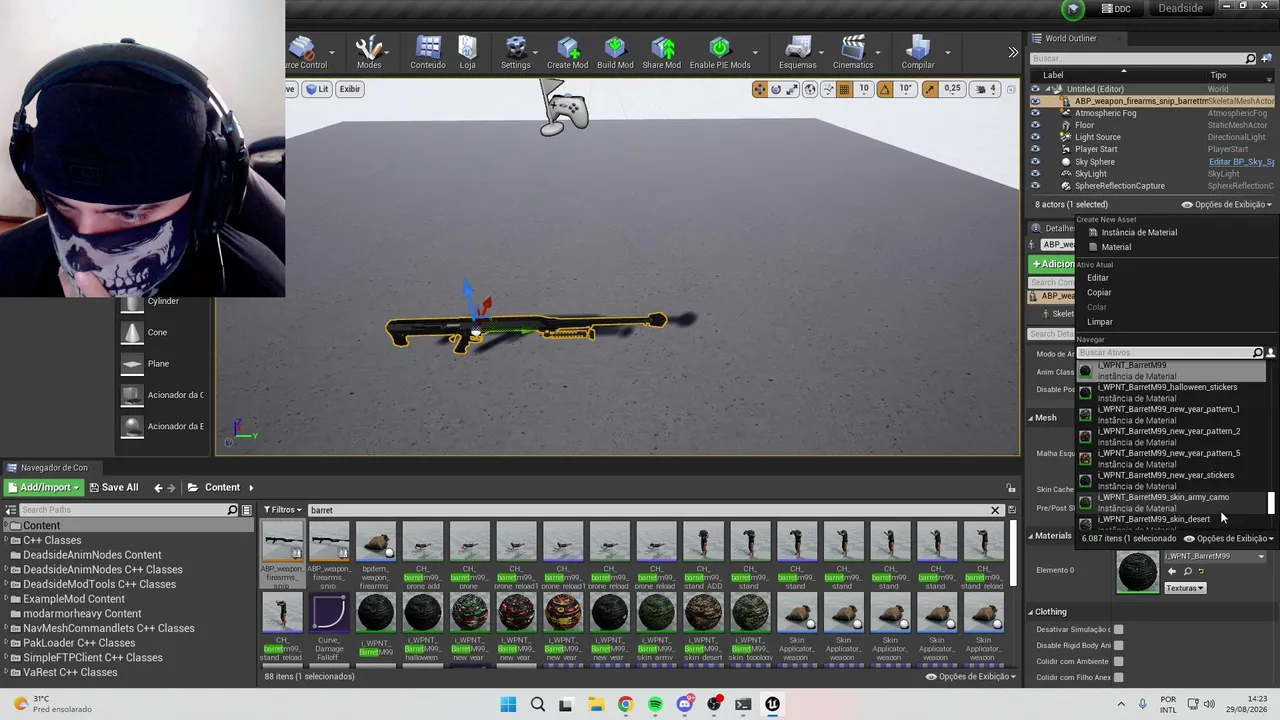Open the Modes toolbar button
This screenshot has width=1280, height=720.
tap(369, 53)
